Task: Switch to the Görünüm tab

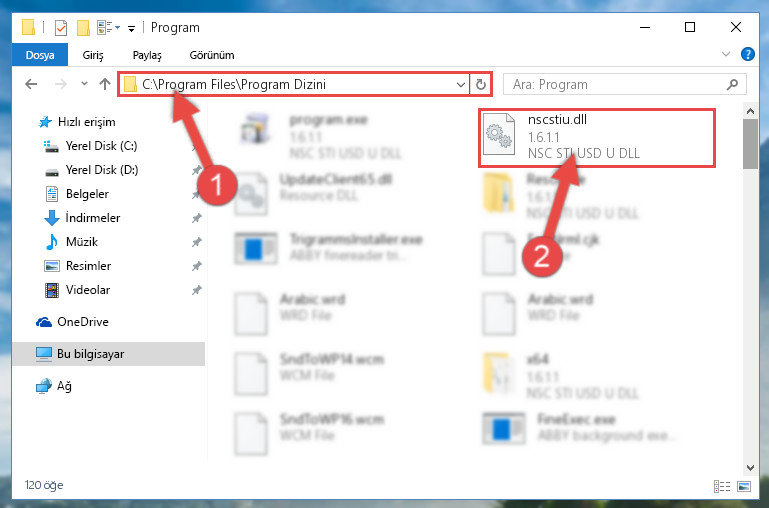Action: coord(212,55)
